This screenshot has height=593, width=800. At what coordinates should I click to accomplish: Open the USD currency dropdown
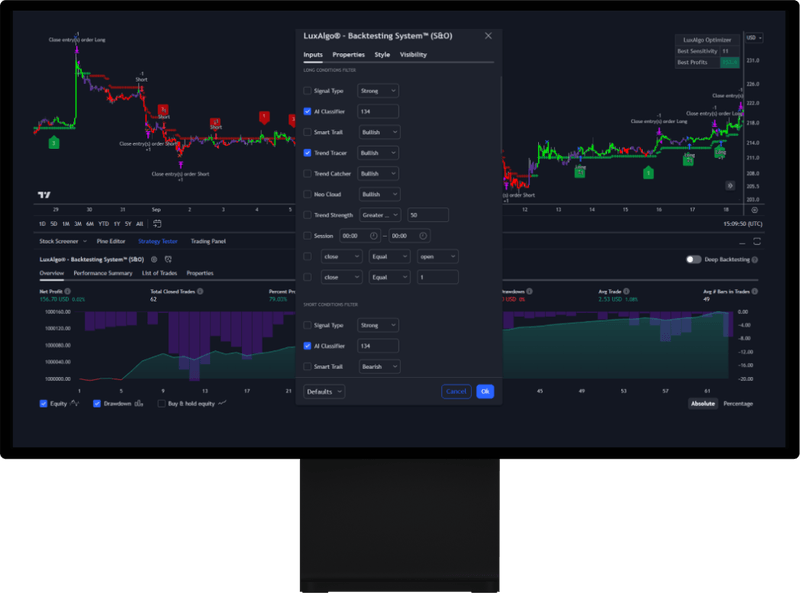(x=754, y=38)
